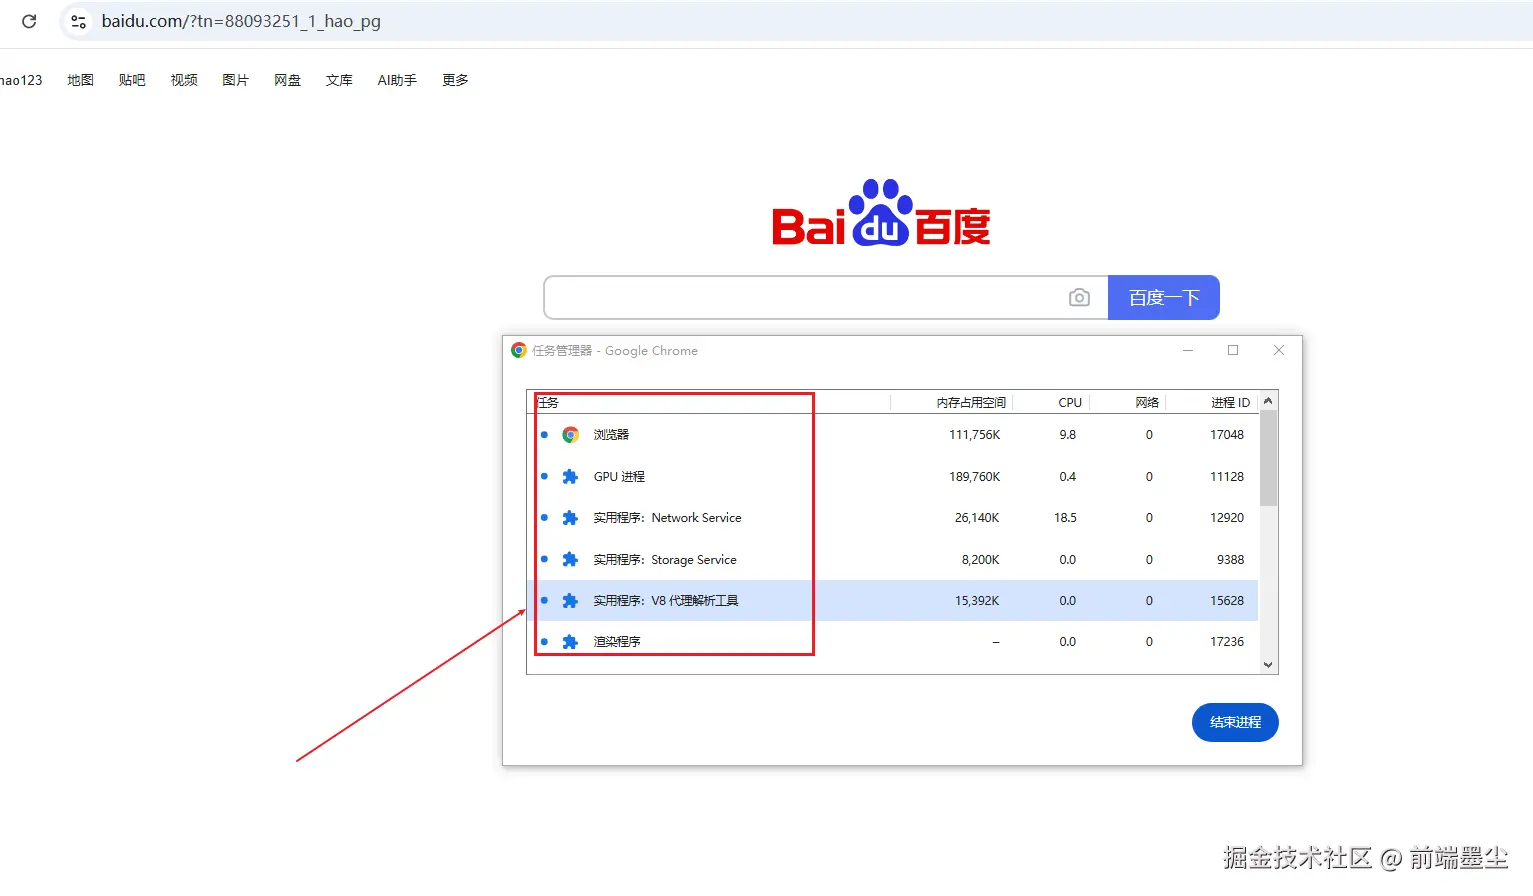This screenshot has width=1533, height=896.
Task: Close the task manager window
Action: click(x=1279, y=350)
